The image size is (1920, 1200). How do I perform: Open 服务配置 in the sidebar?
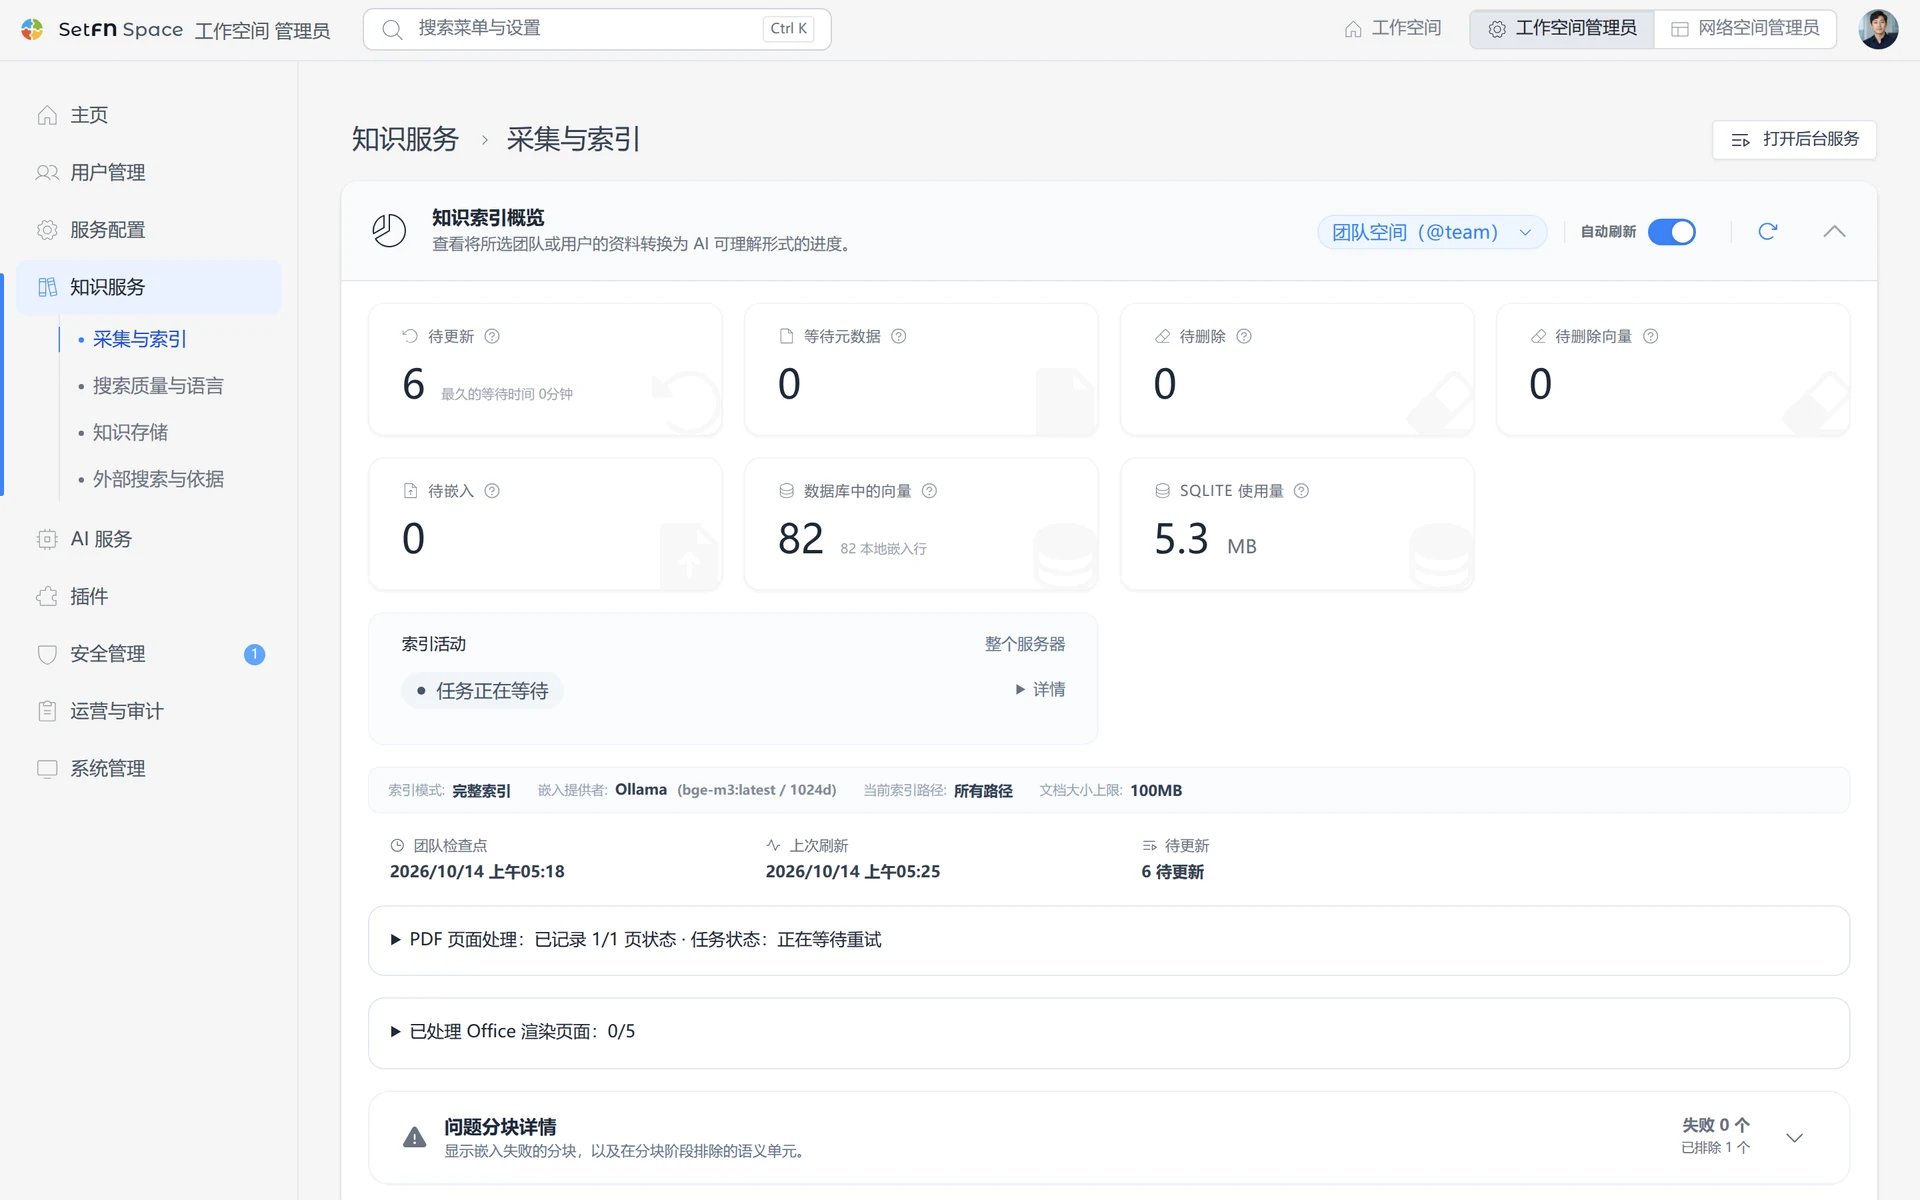(148, 230)
